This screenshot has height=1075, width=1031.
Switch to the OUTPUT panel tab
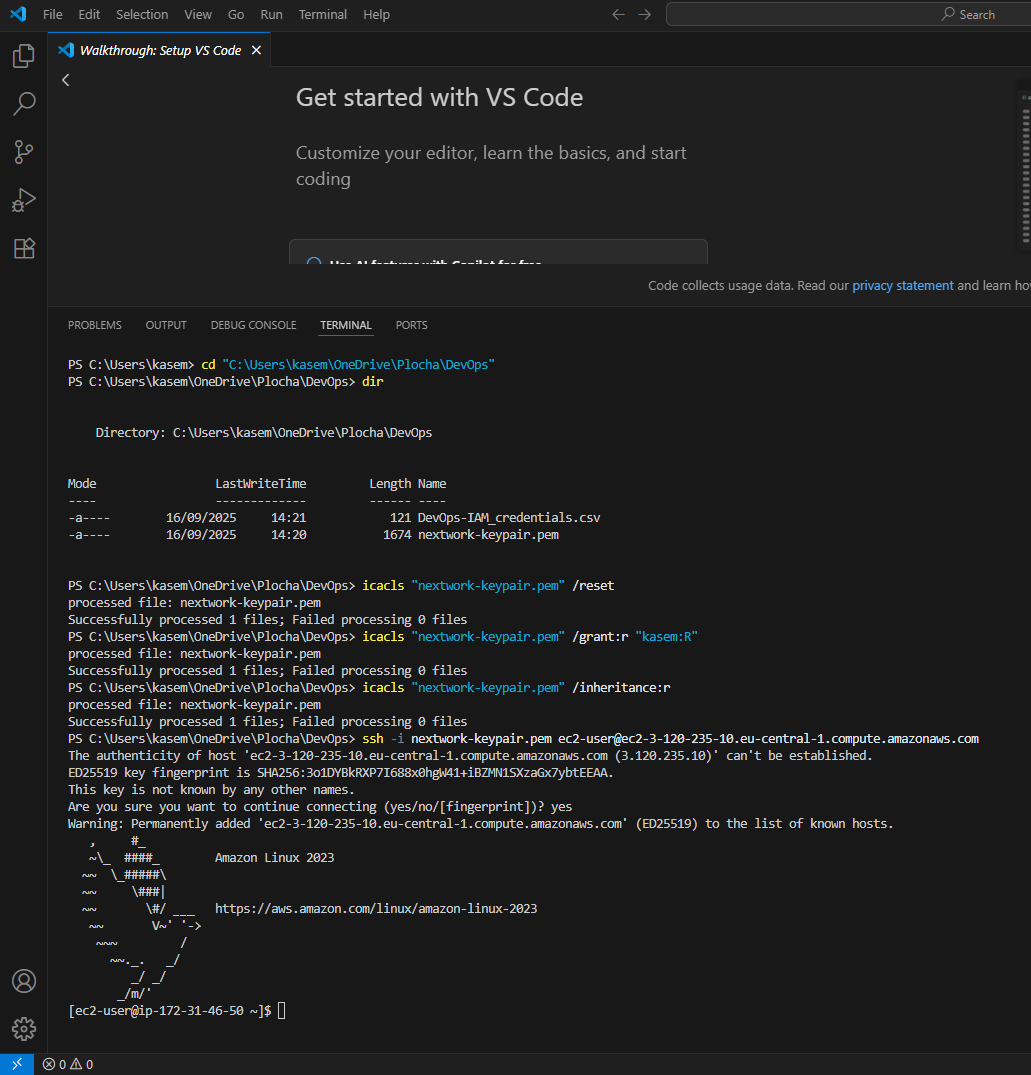tap(166, 325)
